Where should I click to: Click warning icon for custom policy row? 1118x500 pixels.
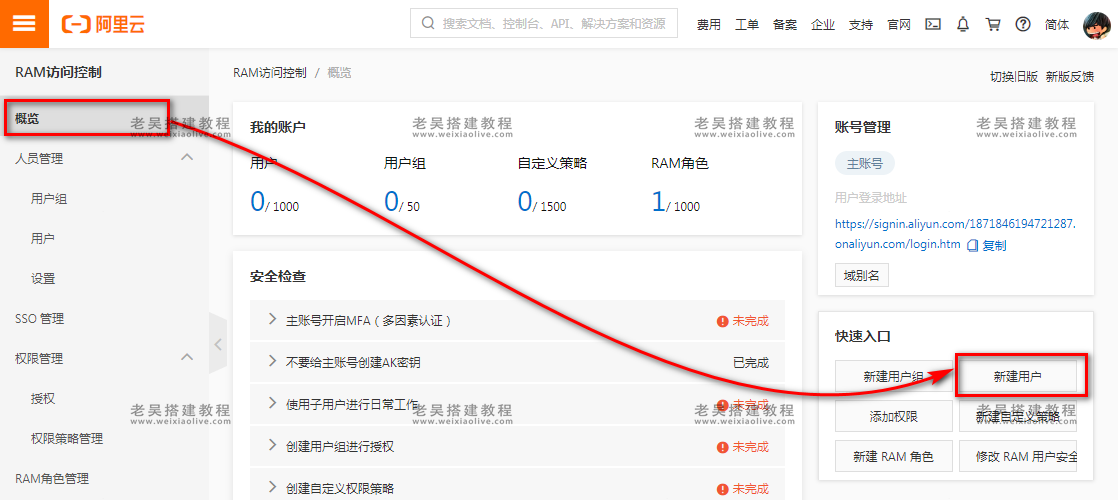pyautogui.click(x=722, y=489)
